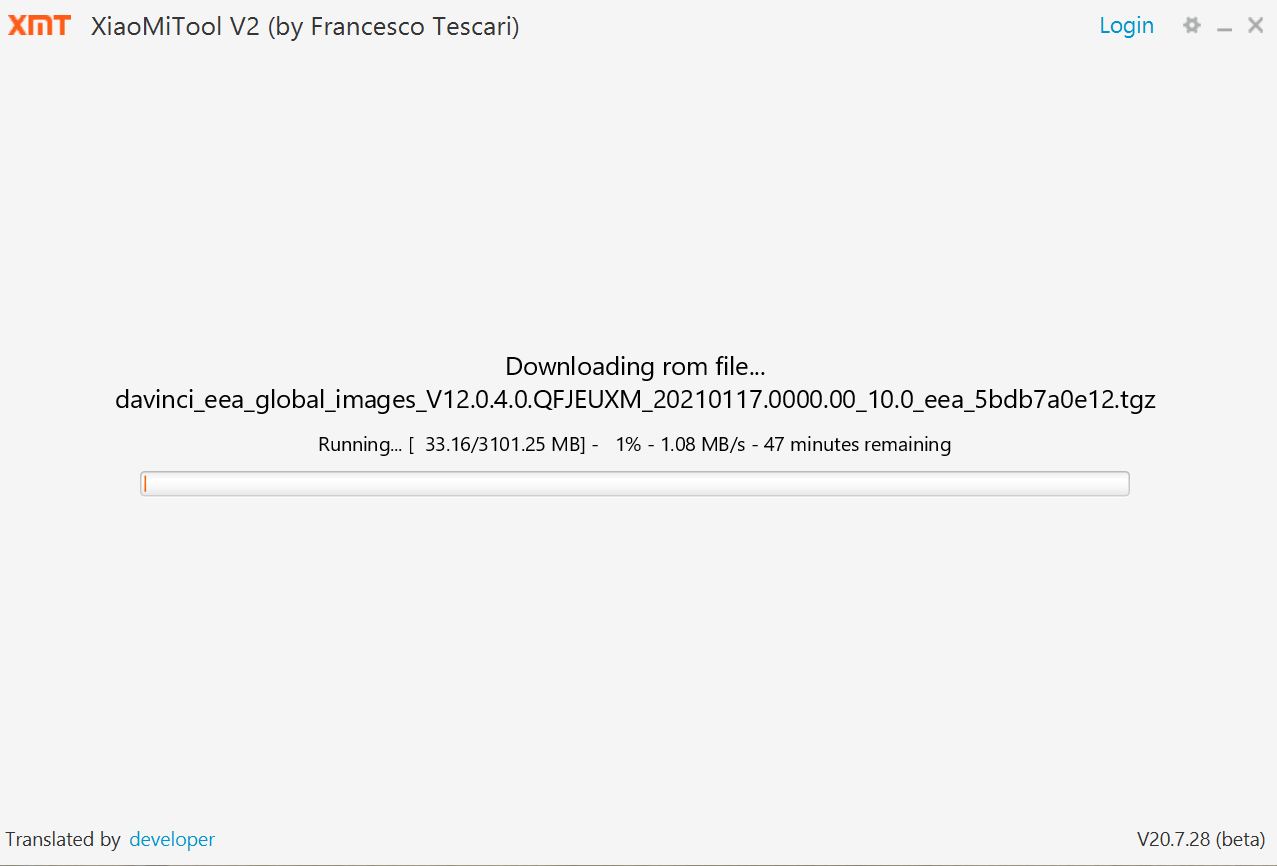Click the Translated by label
Screen dimensions: 1277x866
point(63,839)
